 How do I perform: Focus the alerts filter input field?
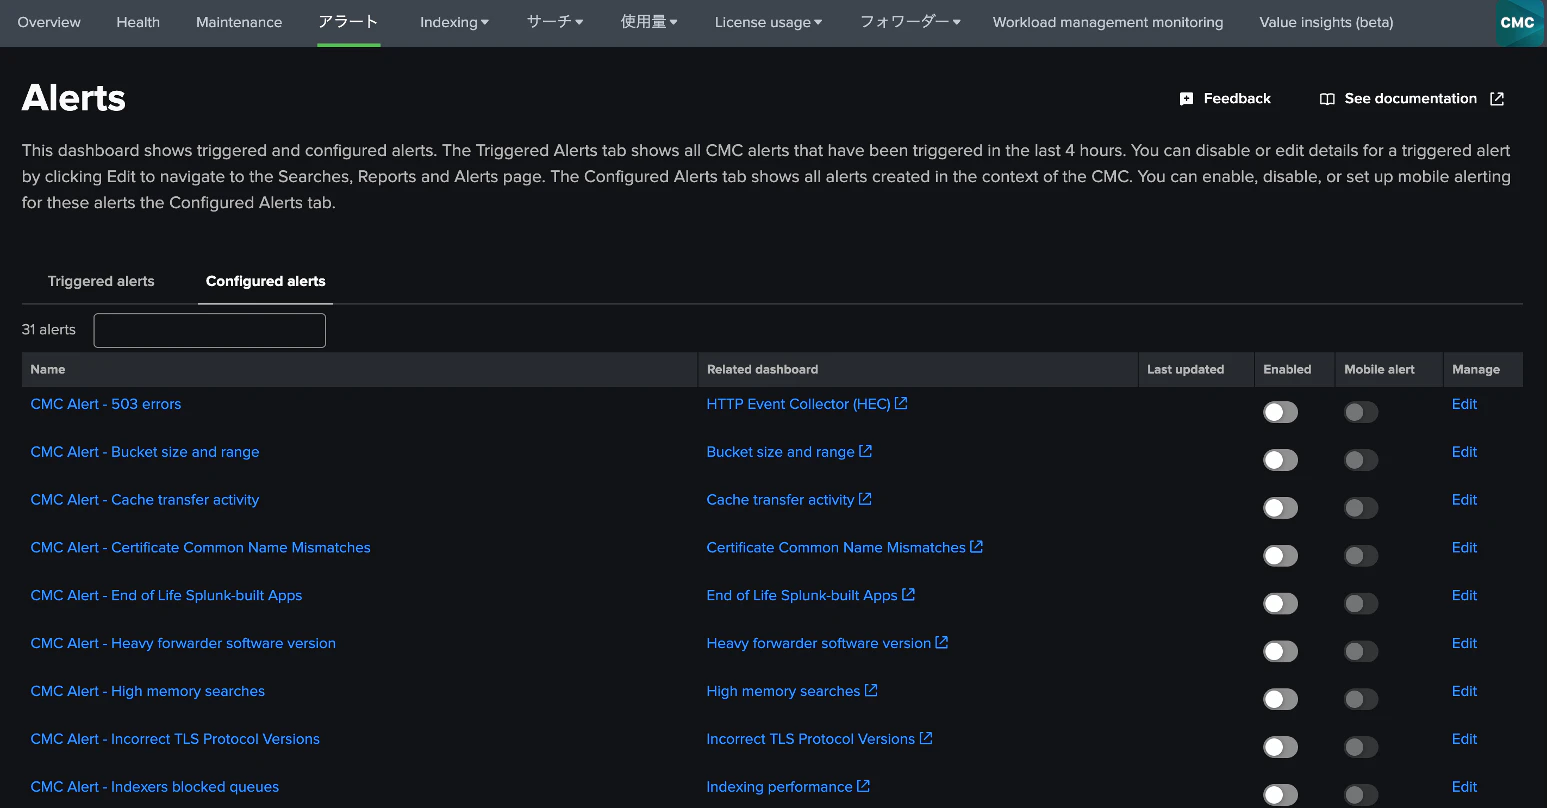(x=210, y=330)
